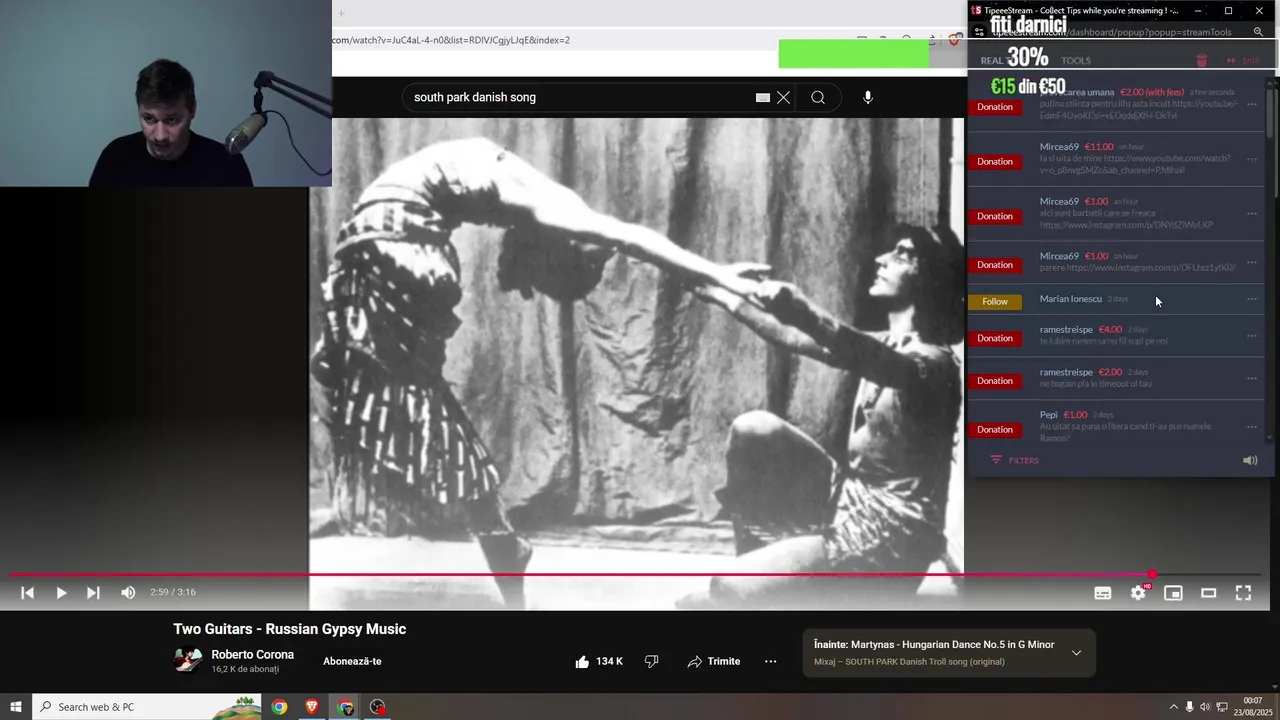Click the progress bar scrubber handle
This screenshot has width=1280, height=720.
pyautogui.click(x=1152, y=575)
